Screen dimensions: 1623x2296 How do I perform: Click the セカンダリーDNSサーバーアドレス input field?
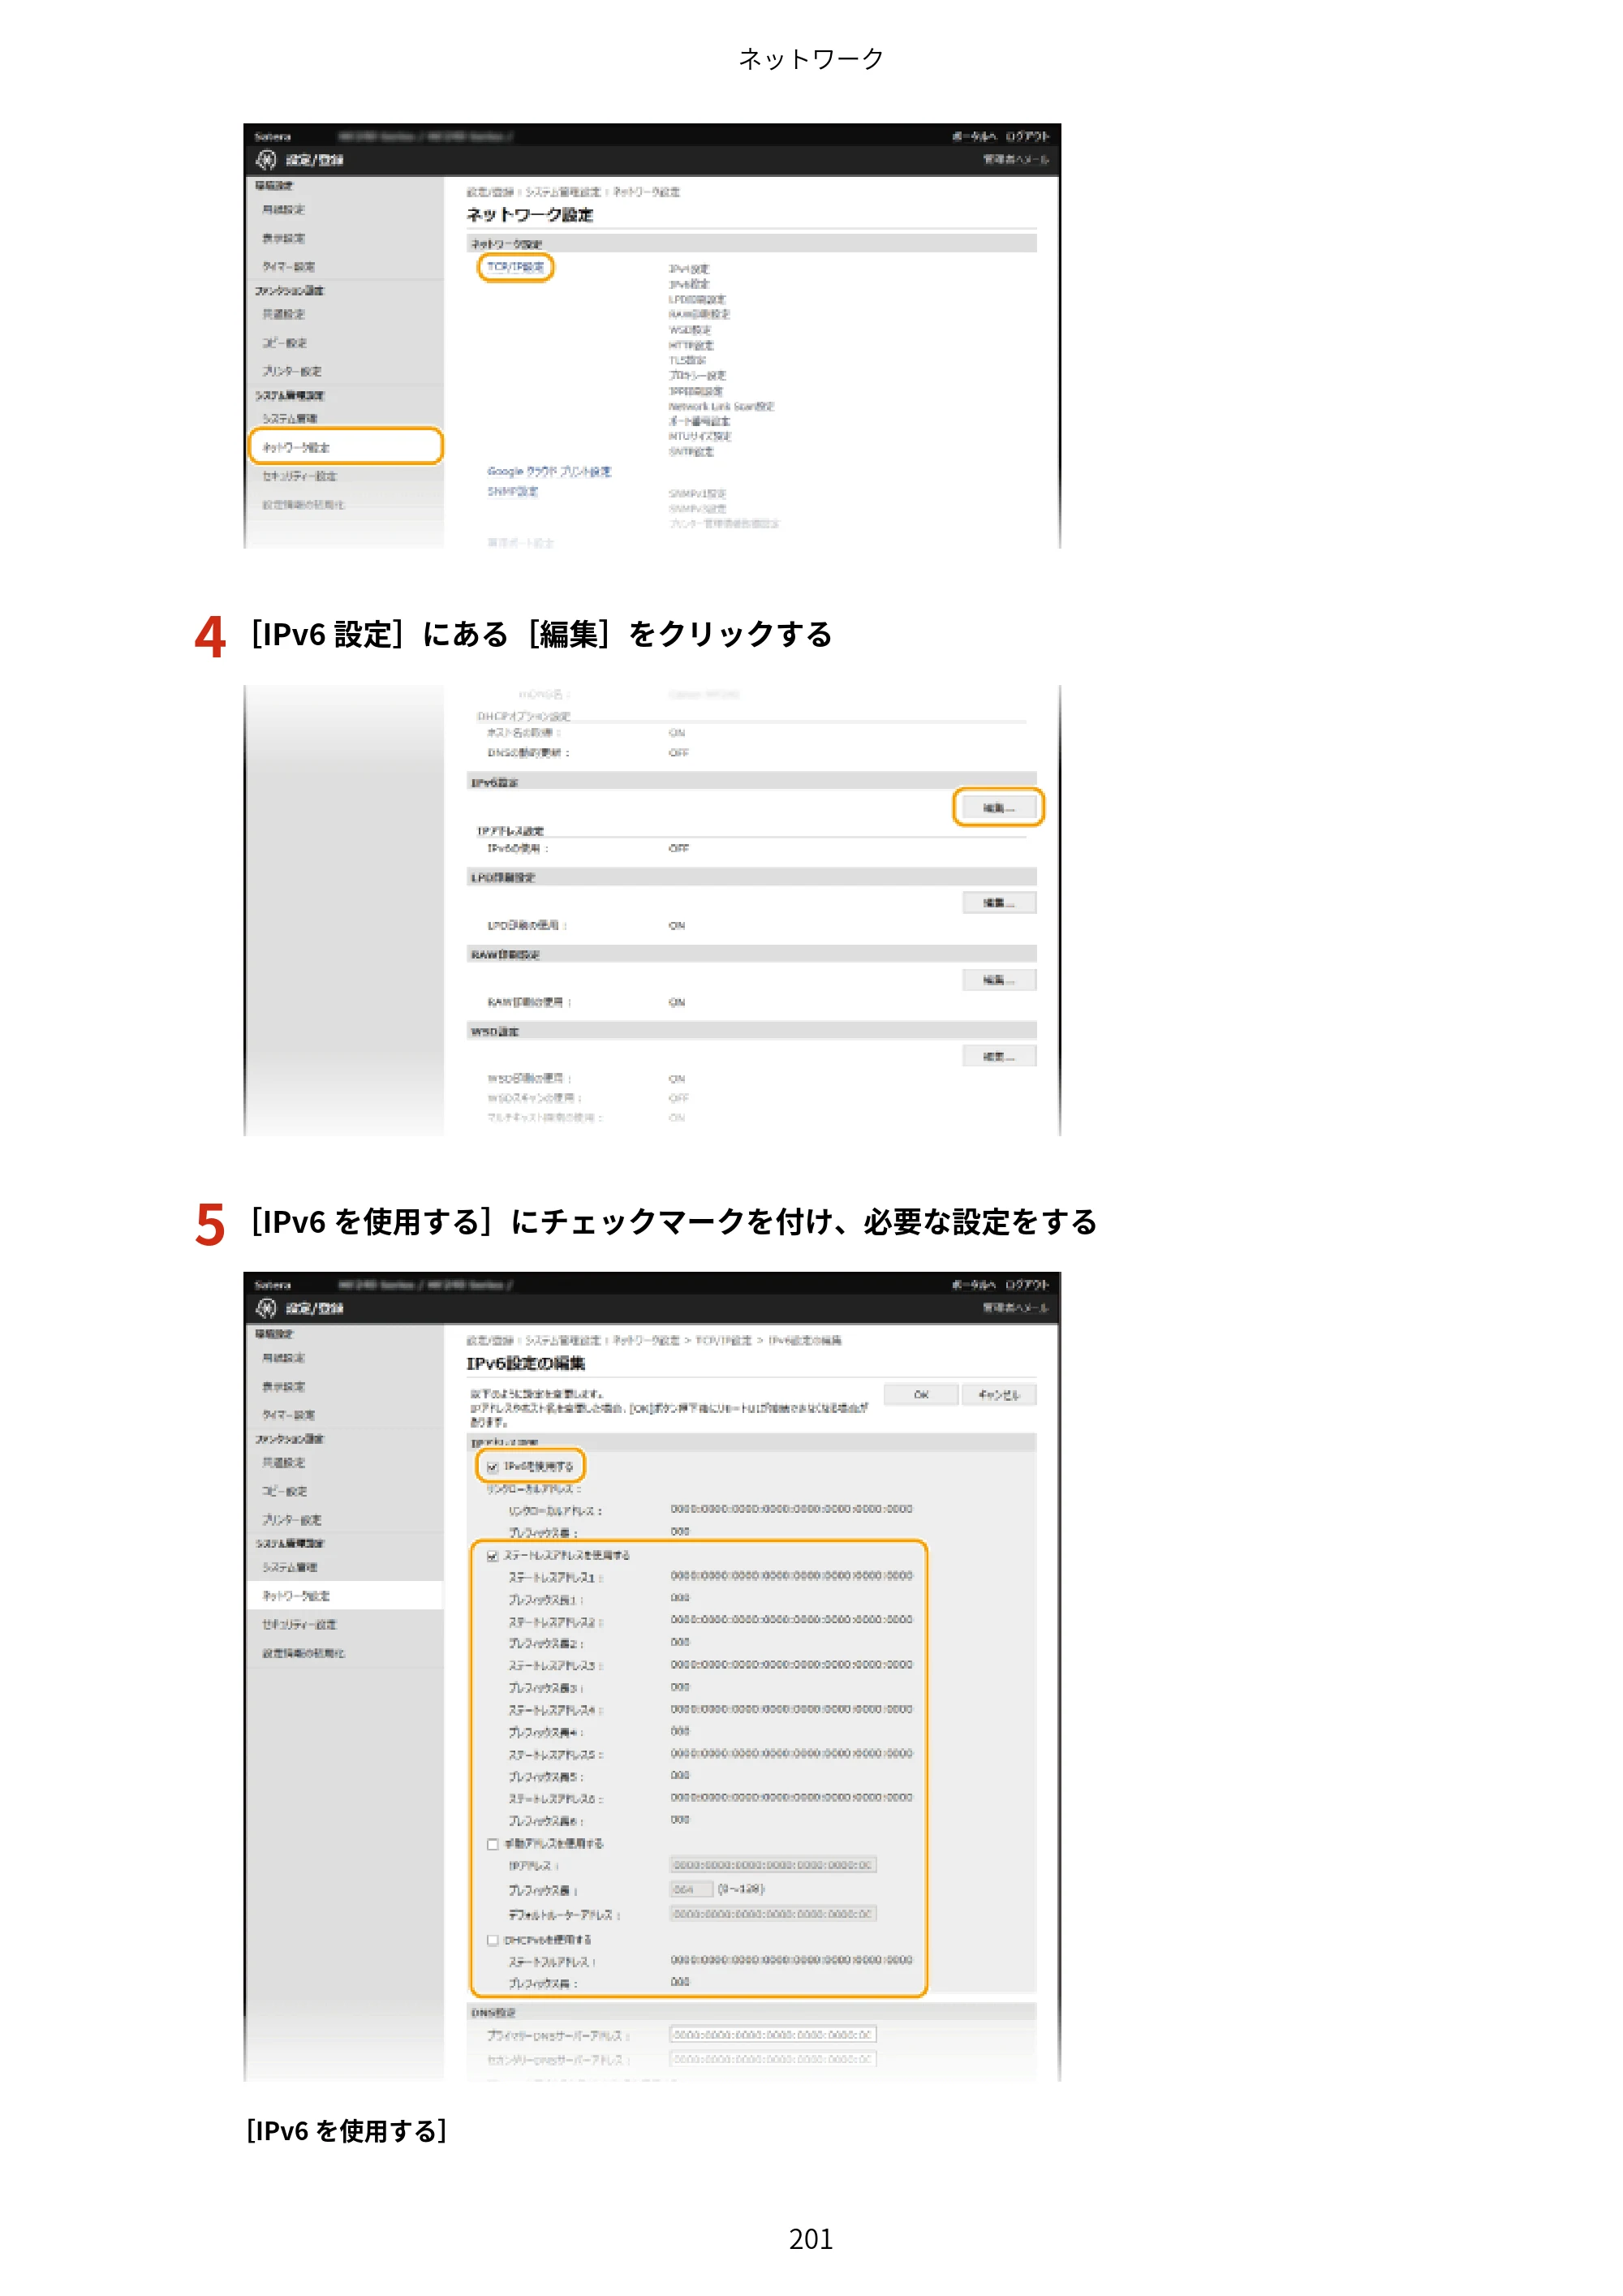[773, 2059]
